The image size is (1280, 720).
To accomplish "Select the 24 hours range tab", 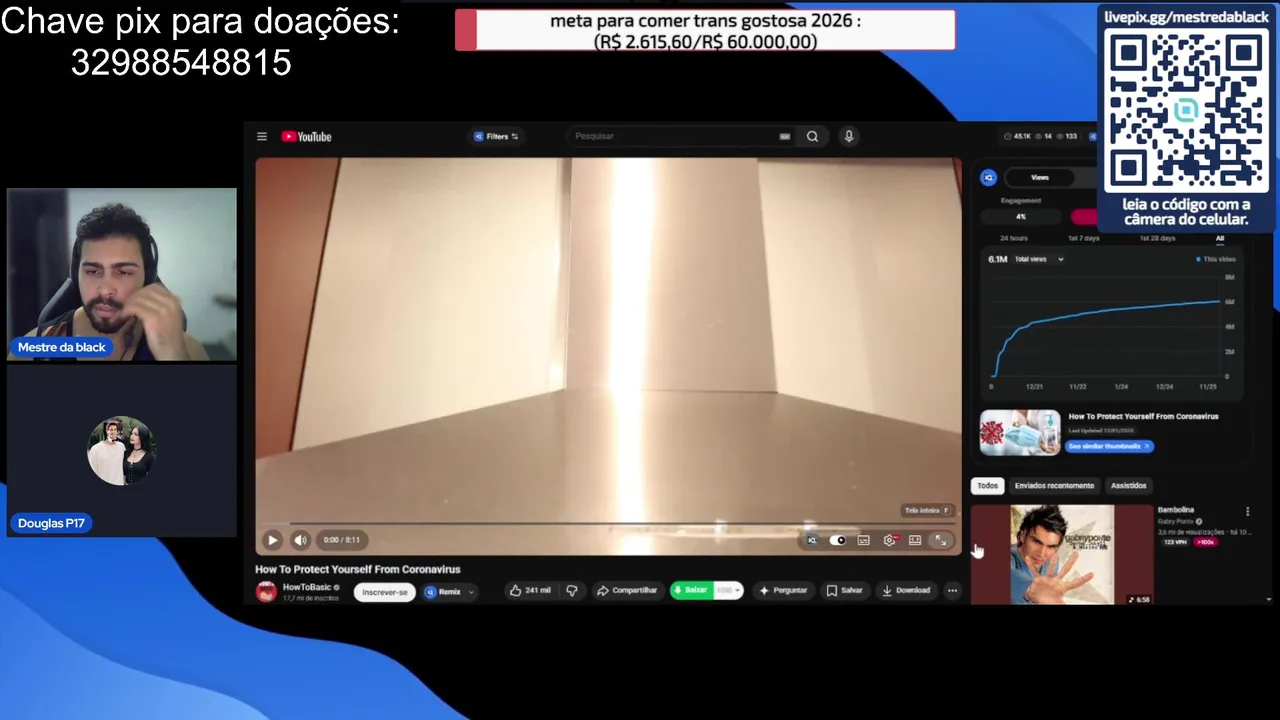I will pos(1014,238).
